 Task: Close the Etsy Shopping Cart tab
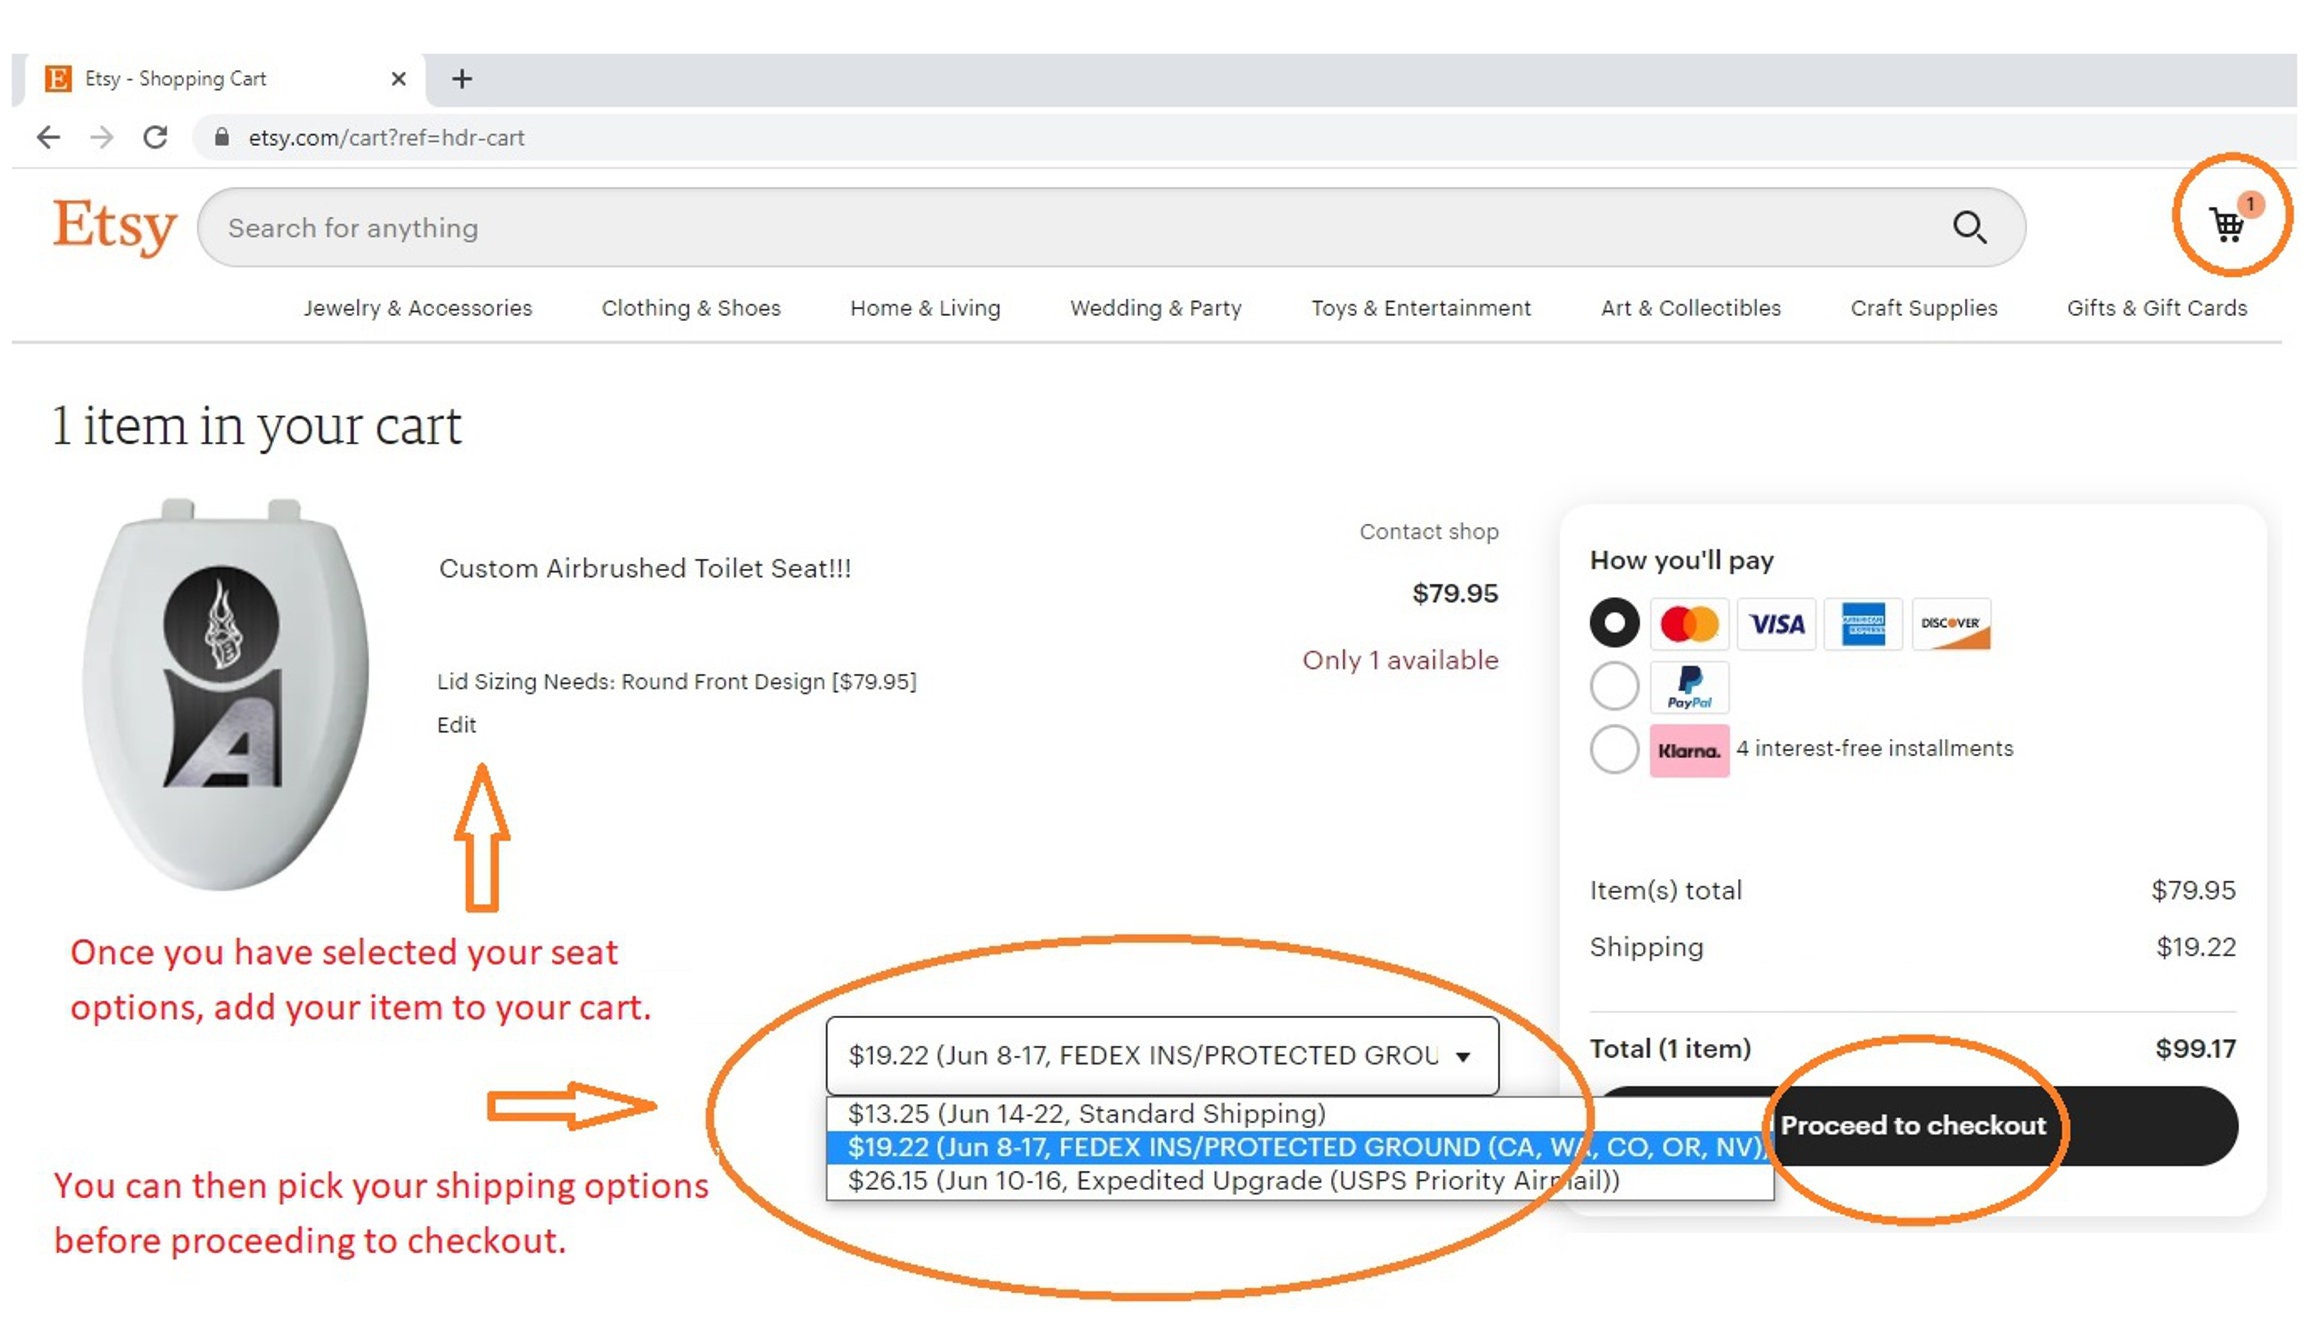point(398,78)
